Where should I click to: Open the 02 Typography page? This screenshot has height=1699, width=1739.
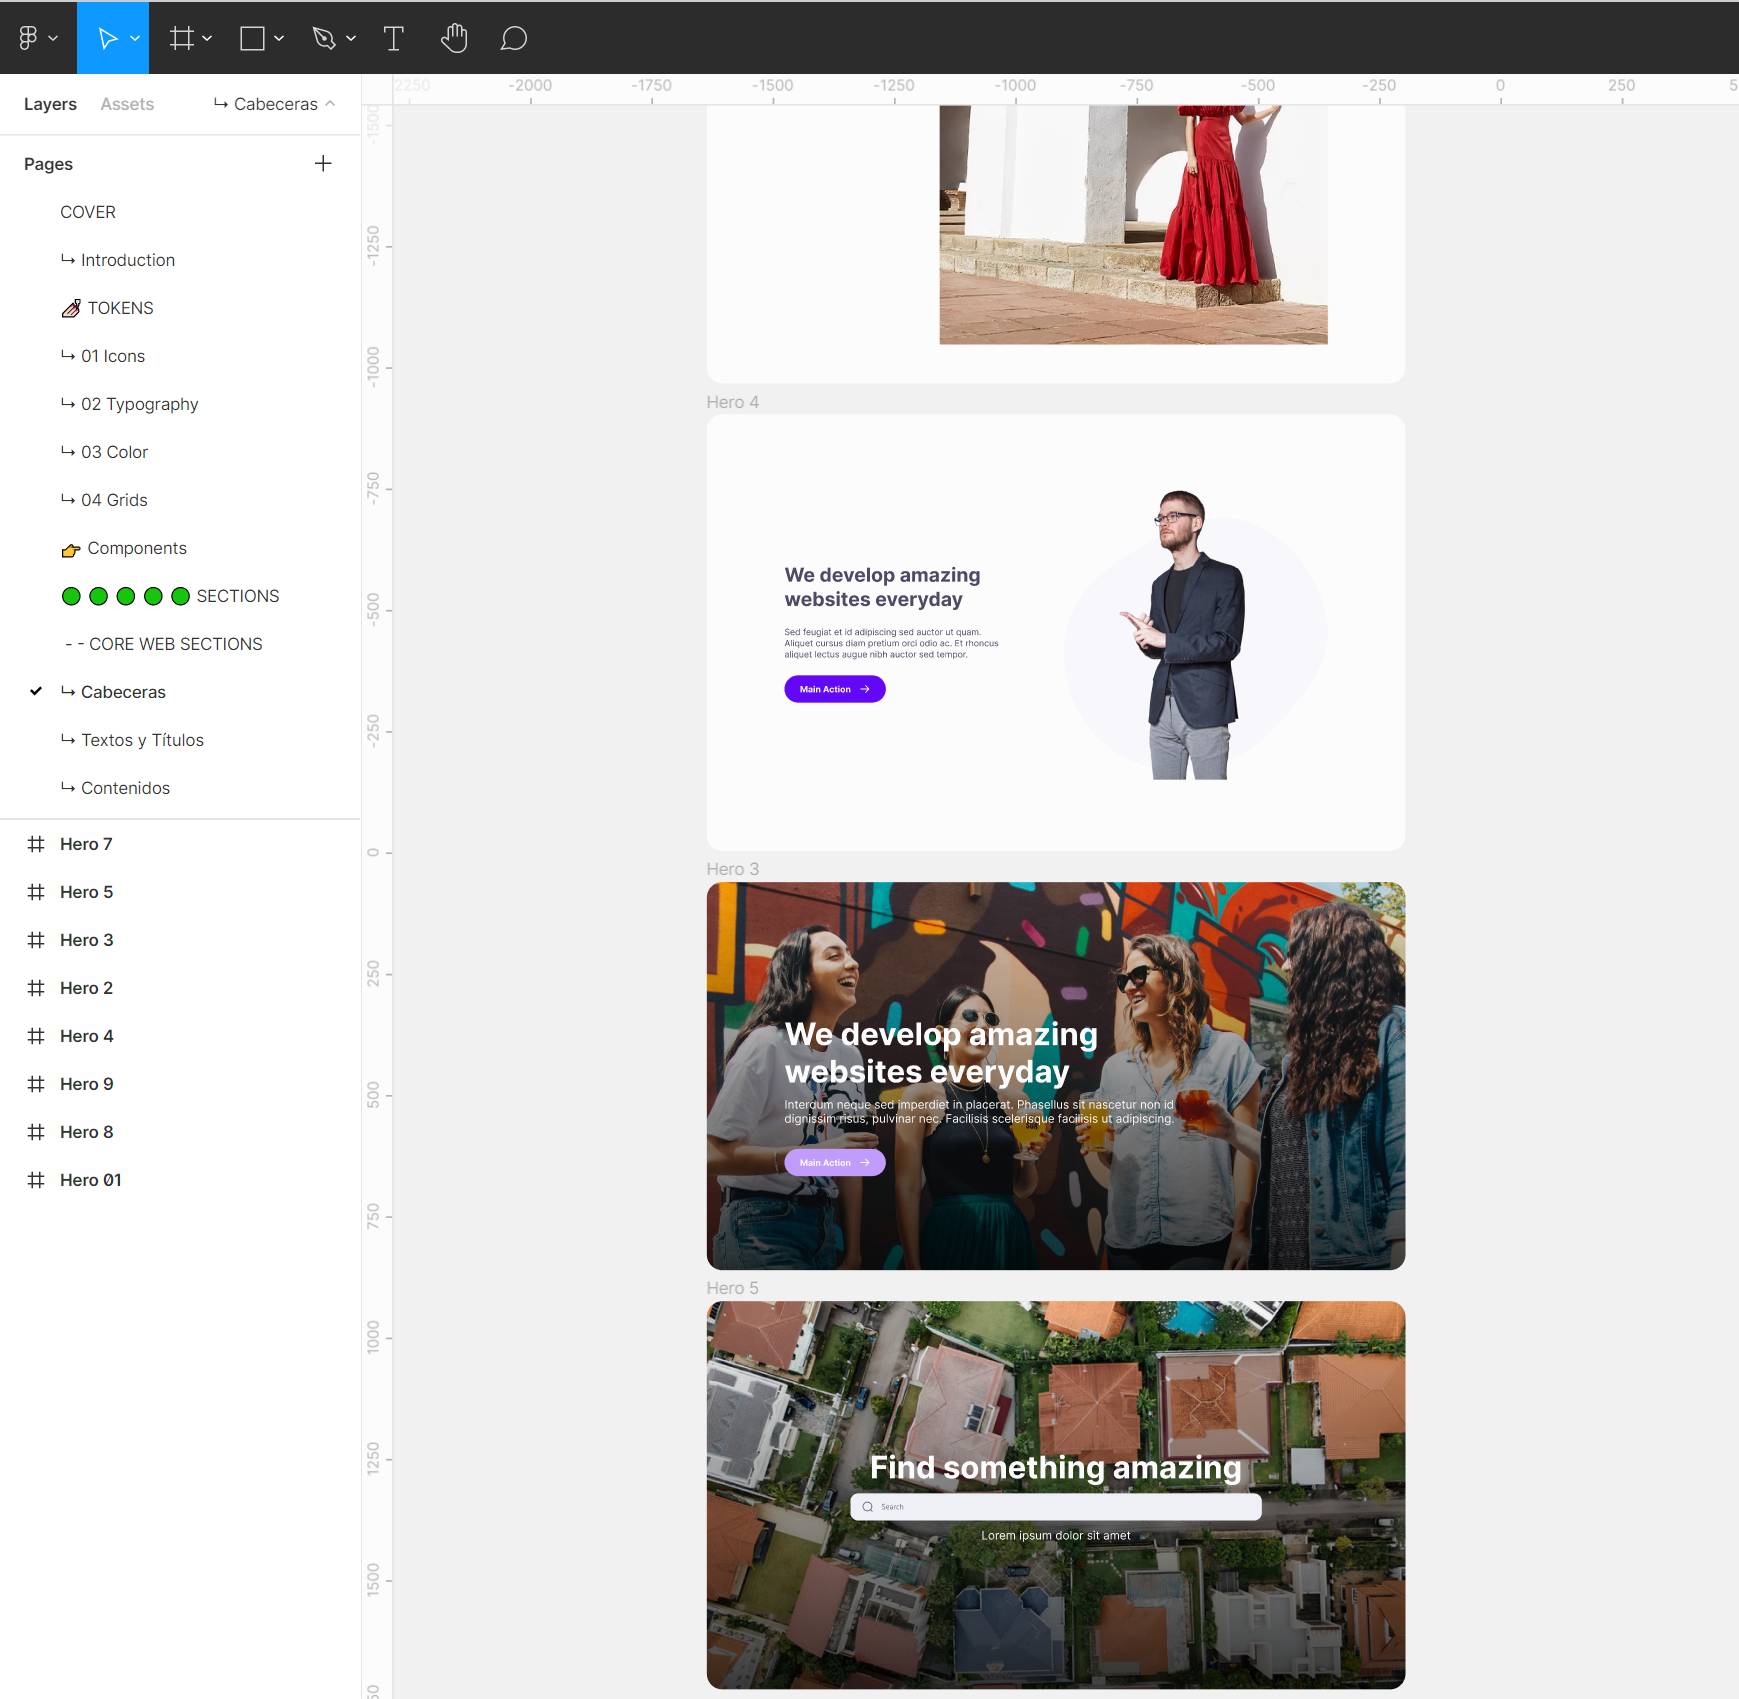click(x=139, y=404)
